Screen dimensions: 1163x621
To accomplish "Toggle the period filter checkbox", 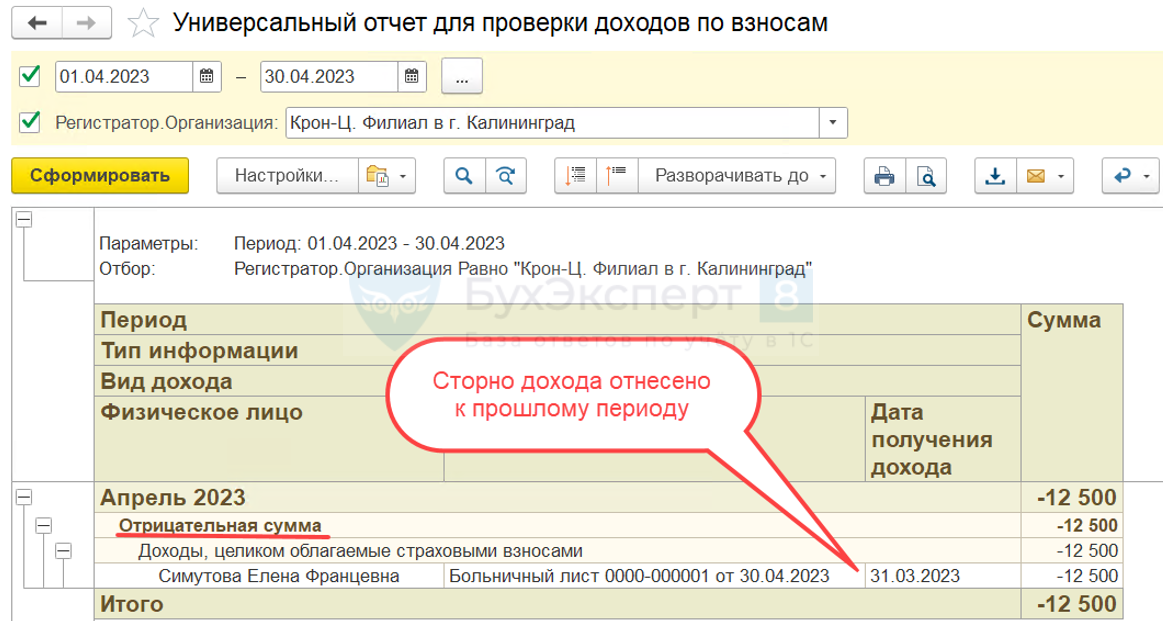I will tap(30, 75).
